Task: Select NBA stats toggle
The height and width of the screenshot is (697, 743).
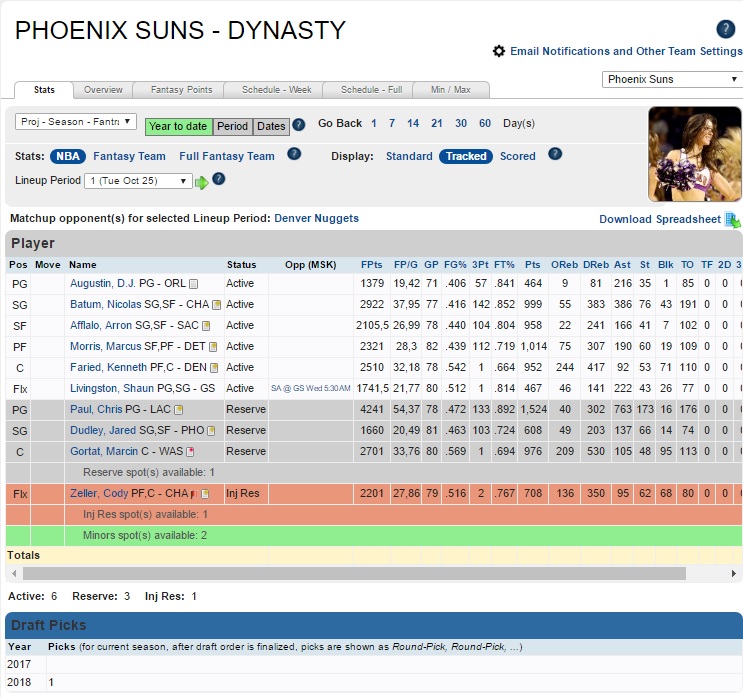Action: click(68, 156)
